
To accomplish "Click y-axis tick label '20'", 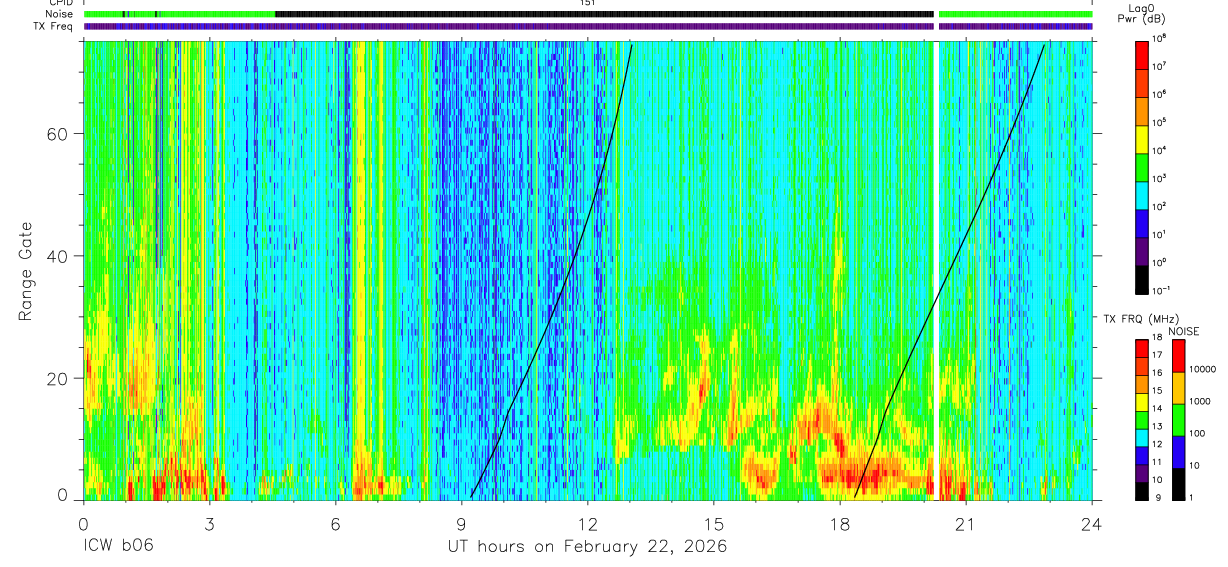I will coord(56,378).
